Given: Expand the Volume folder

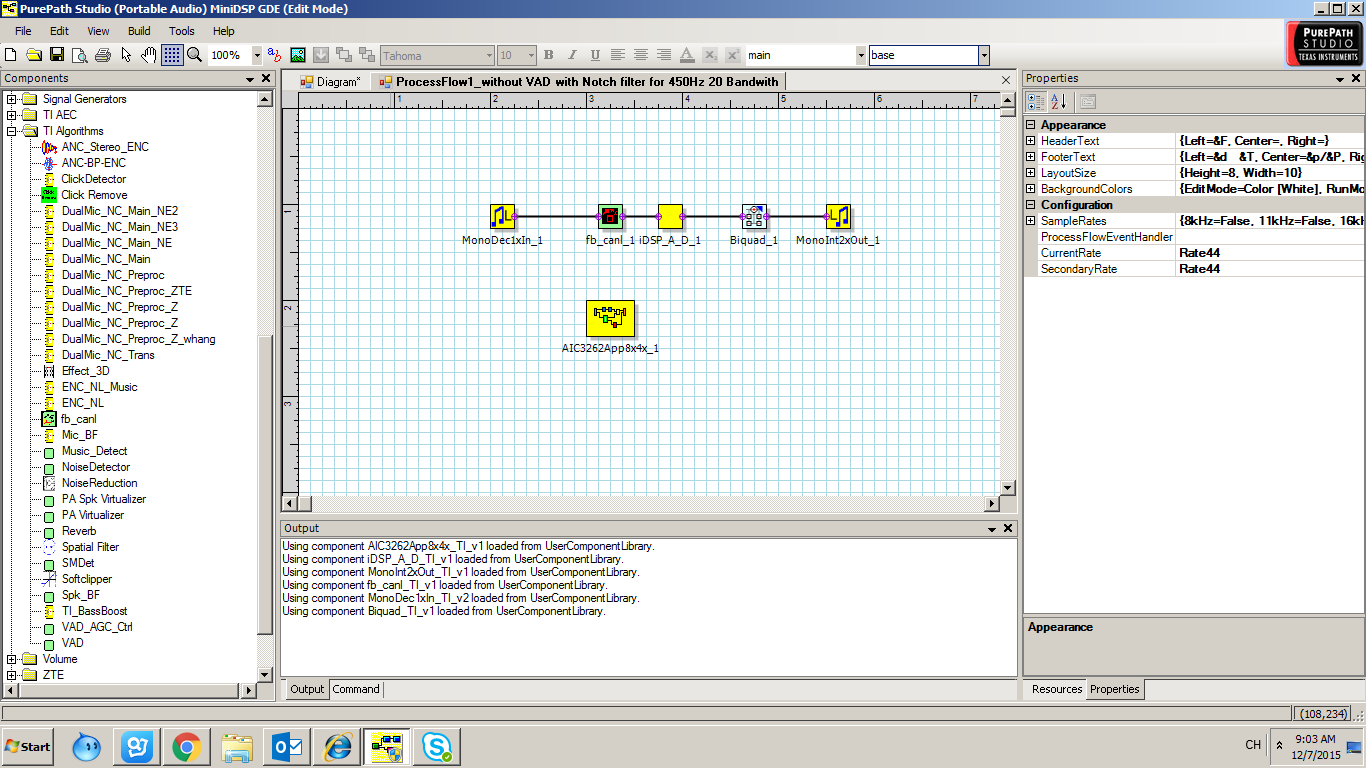Looking at the screenshot, I should pos(12,659).
